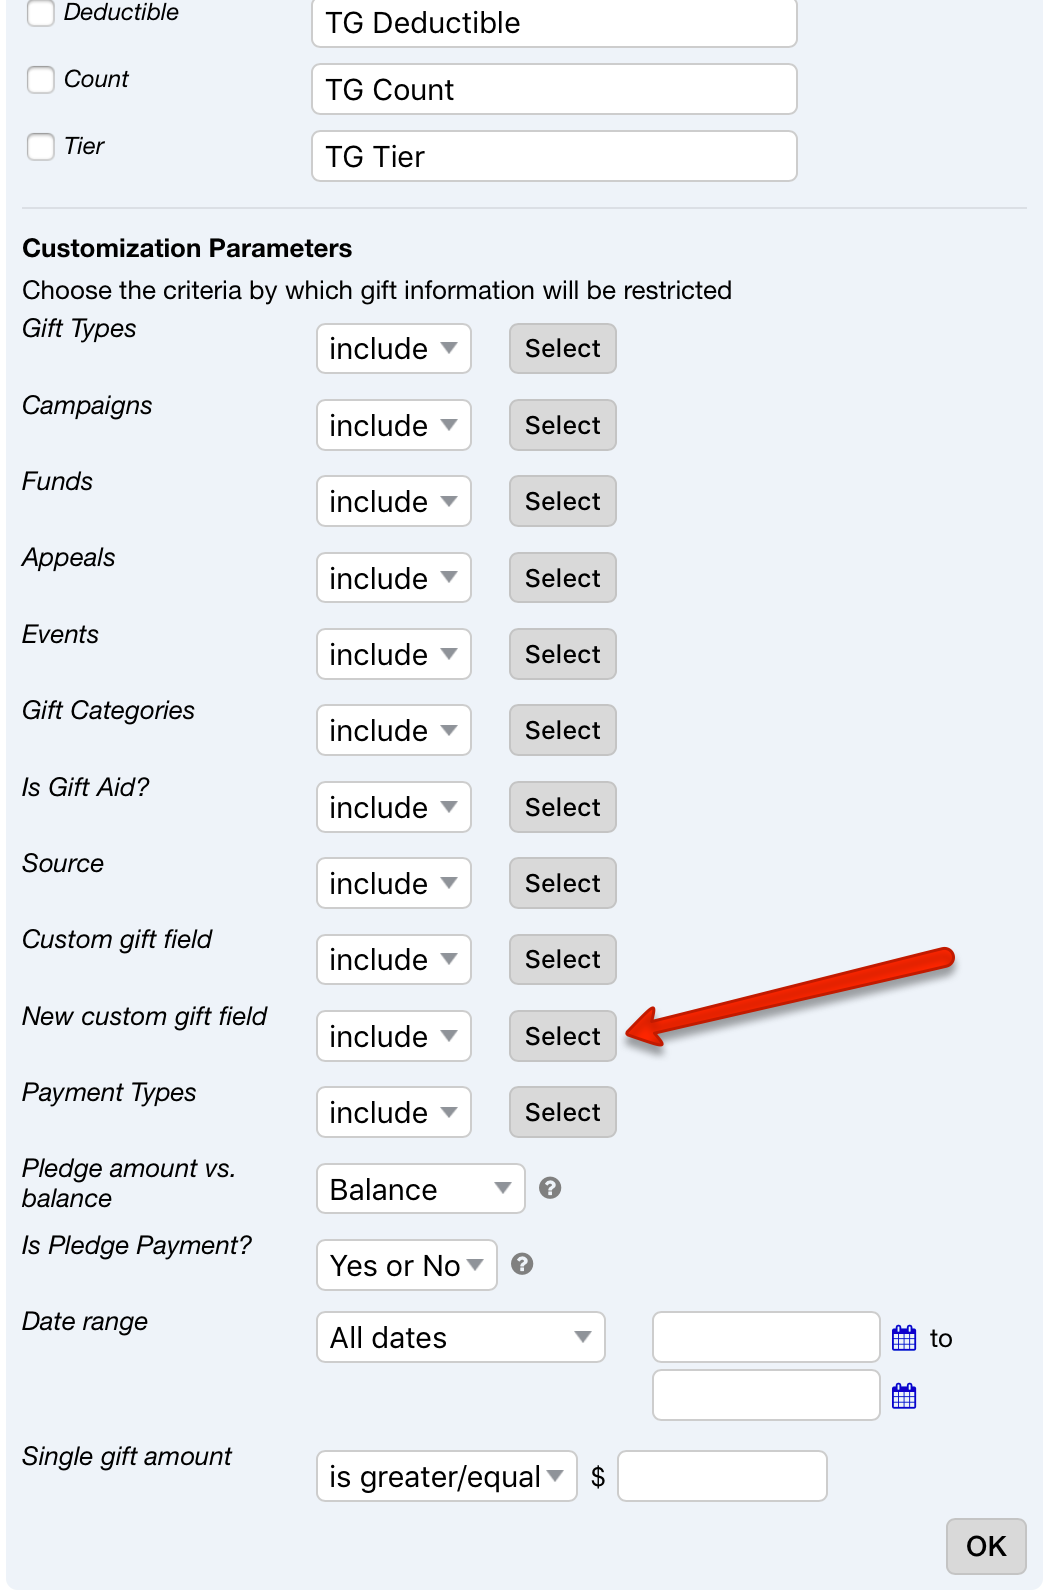Enable the Deductible checkbox
1048x1592 pixels.
pyautogui.click(x=40, y=13)
